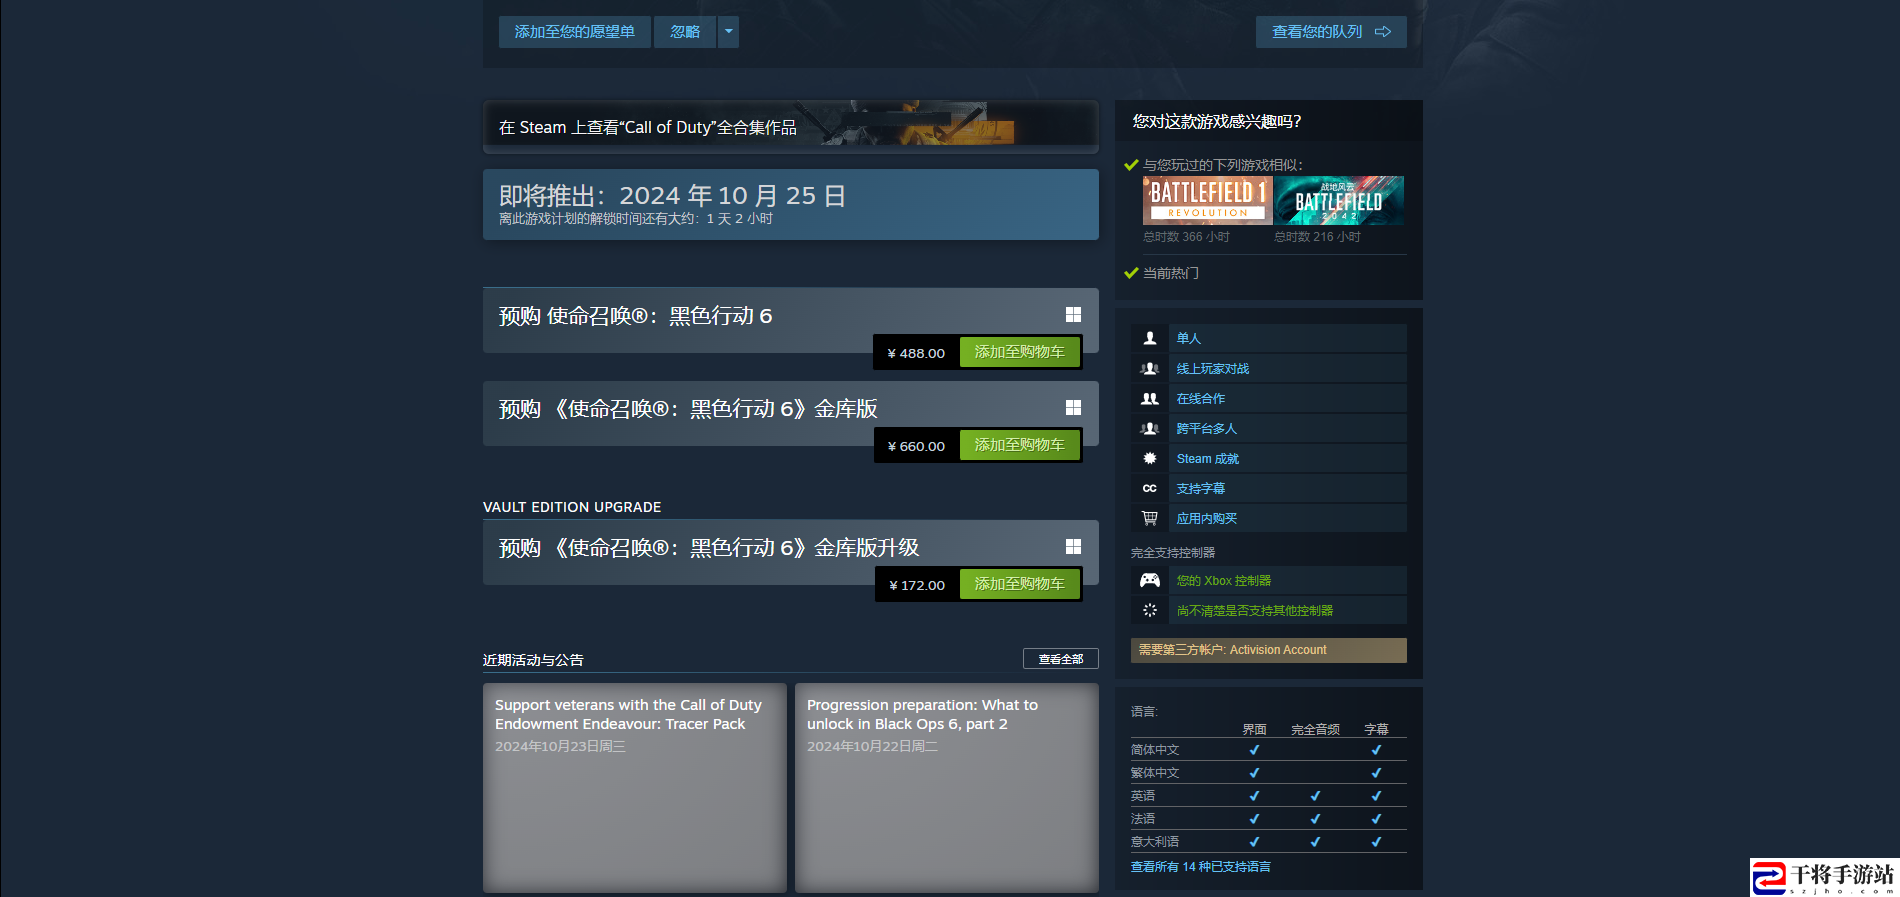Add 黑色行动 6 standard pre-purchase to cart
Viewport: 1900px width, 897px height.
pos(1019,352)
